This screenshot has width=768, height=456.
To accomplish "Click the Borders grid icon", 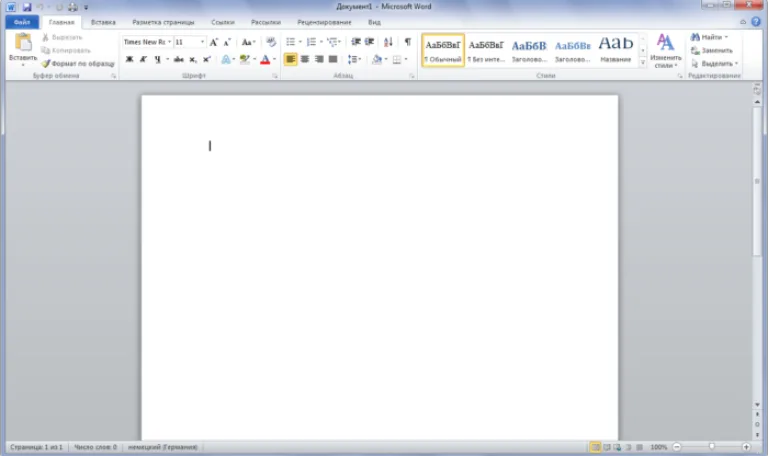I will (397, 59).
